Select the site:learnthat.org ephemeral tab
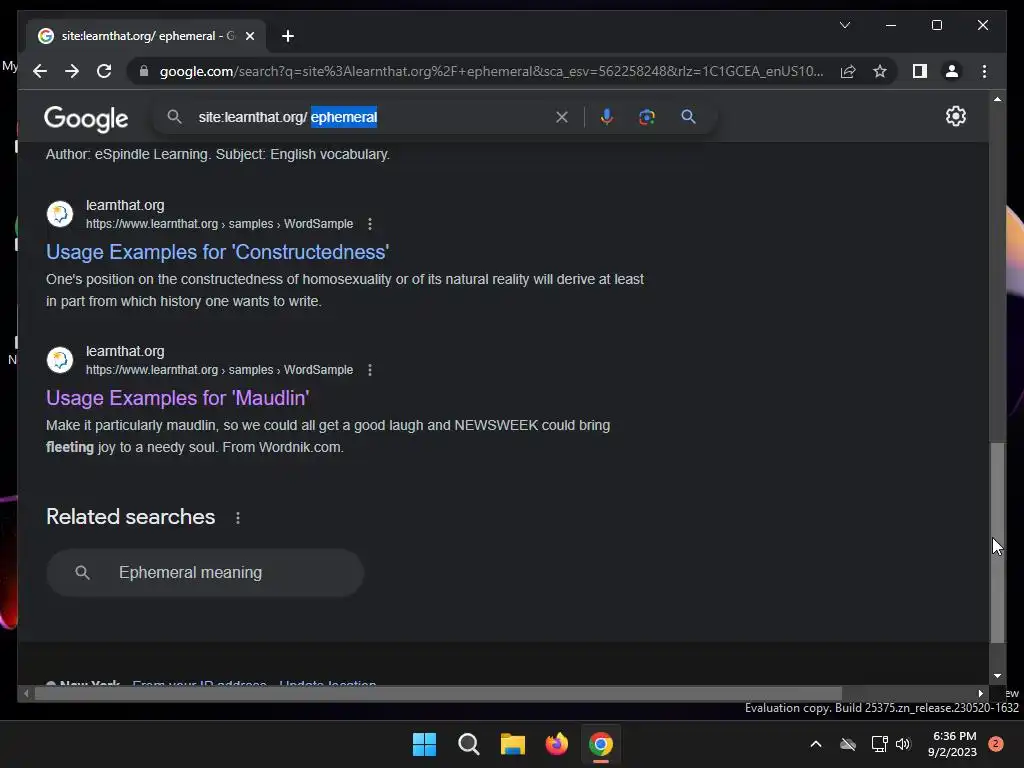The height and width of the screenshot is (768, 1024). click(x=146, y=36)
